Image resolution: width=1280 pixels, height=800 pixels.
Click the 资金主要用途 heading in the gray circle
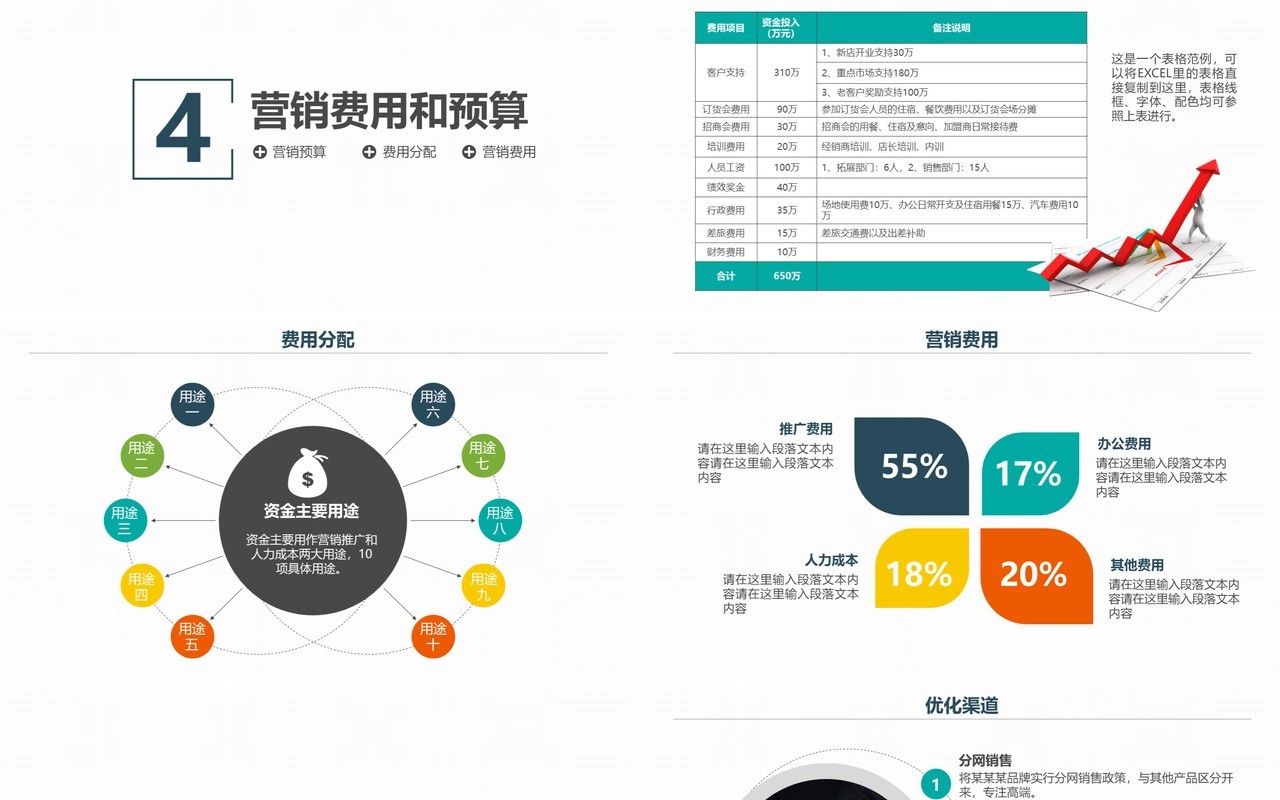[x=311, y=511]
